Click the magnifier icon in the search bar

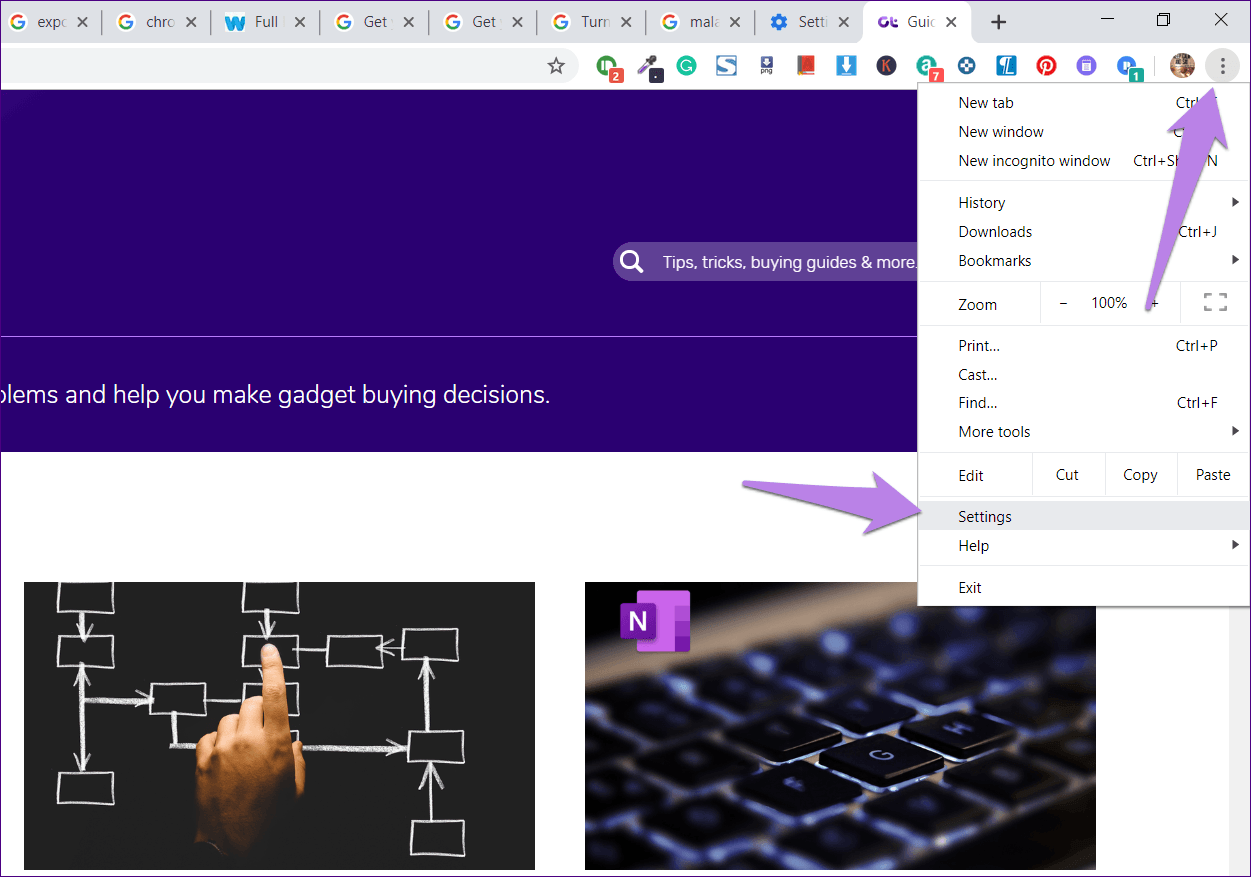[x=631, y=262]
